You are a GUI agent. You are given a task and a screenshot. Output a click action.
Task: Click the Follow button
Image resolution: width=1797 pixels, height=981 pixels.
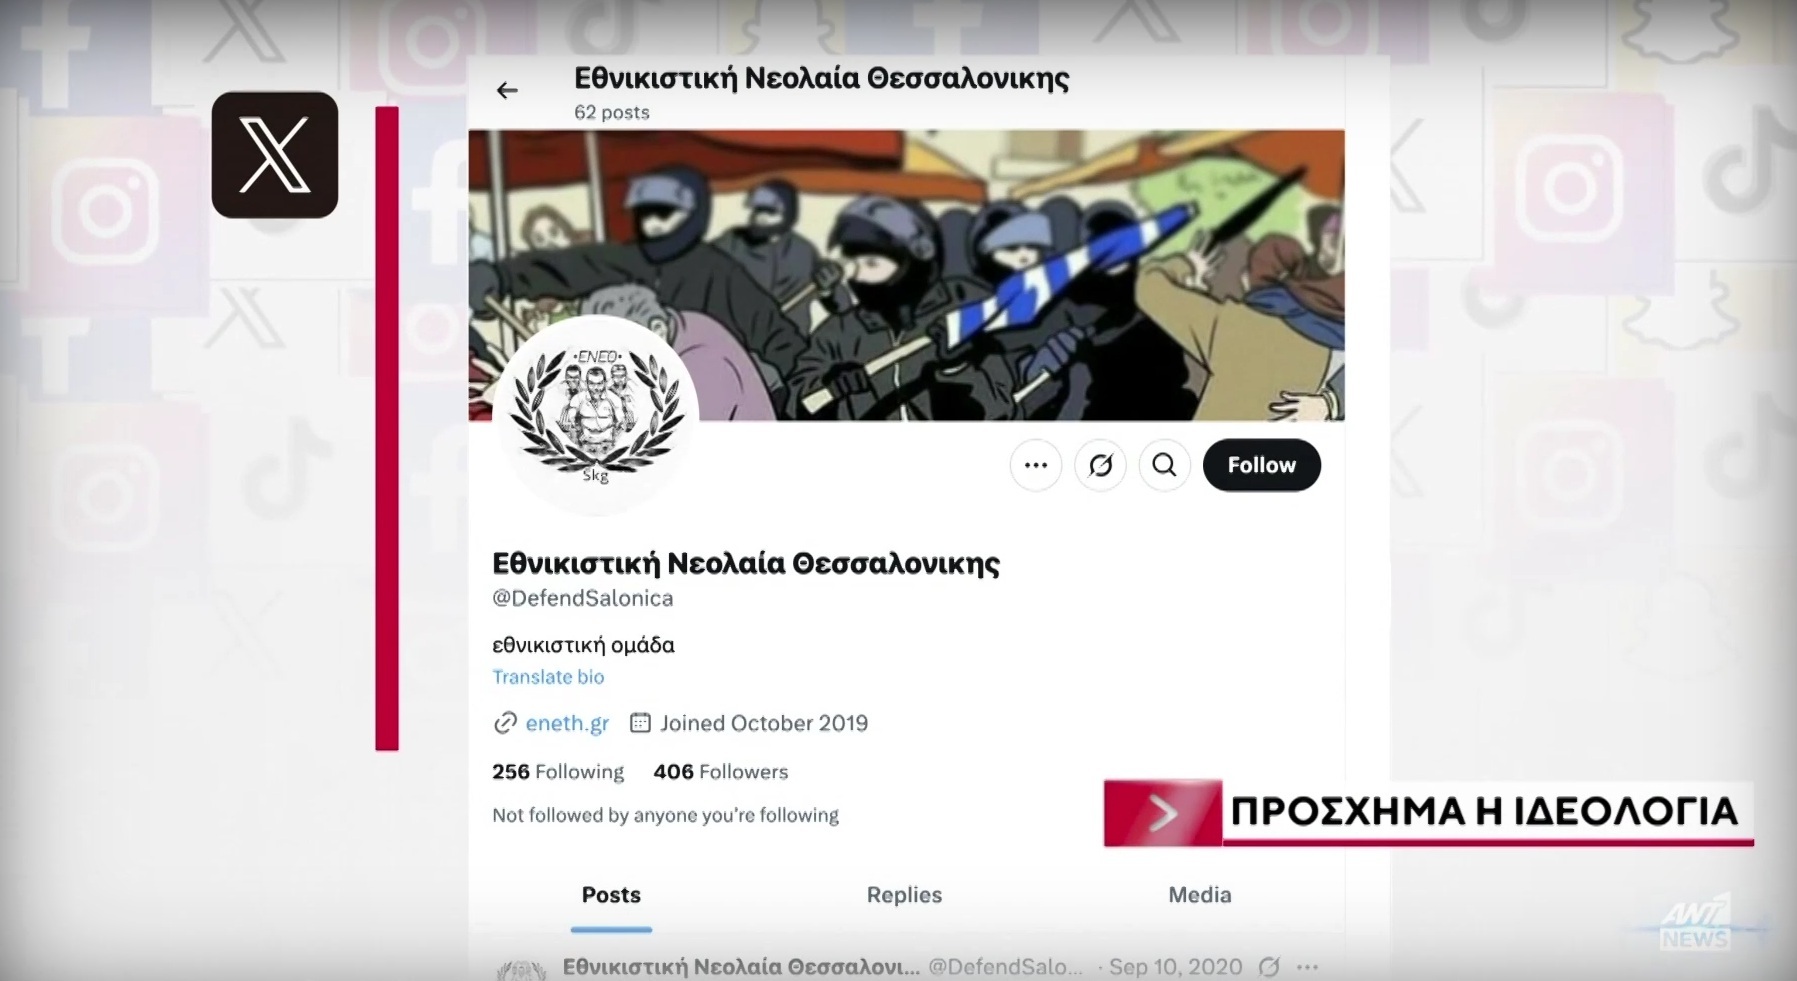1261,465
